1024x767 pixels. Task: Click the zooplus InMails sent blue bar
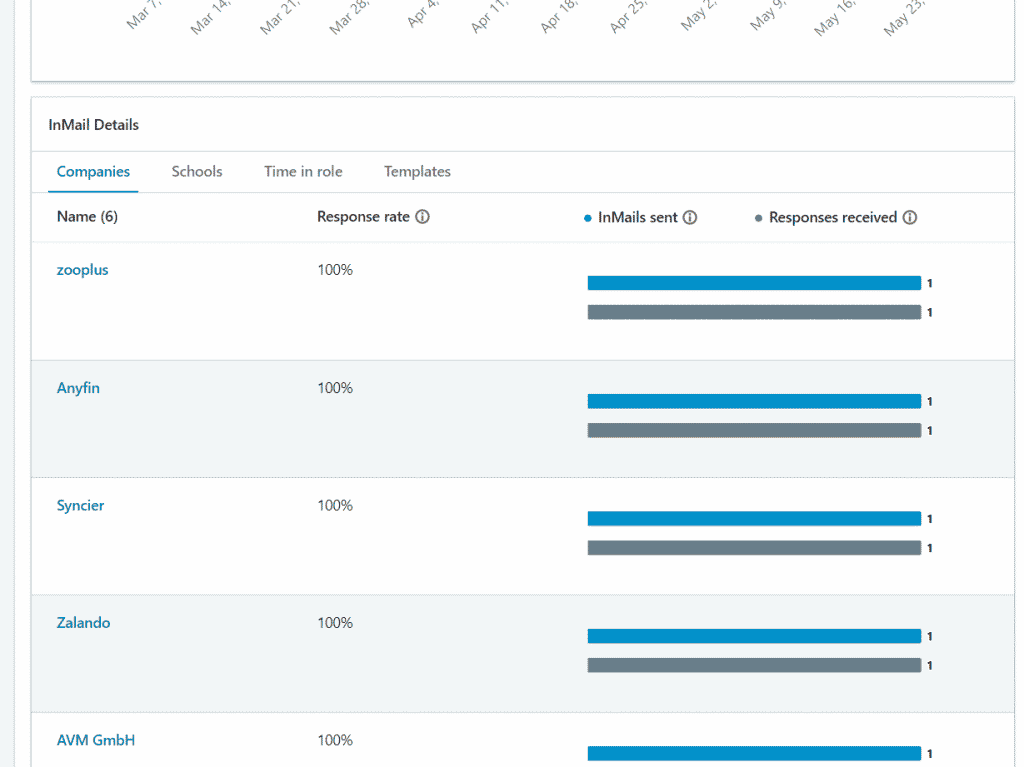click(754, 283)
